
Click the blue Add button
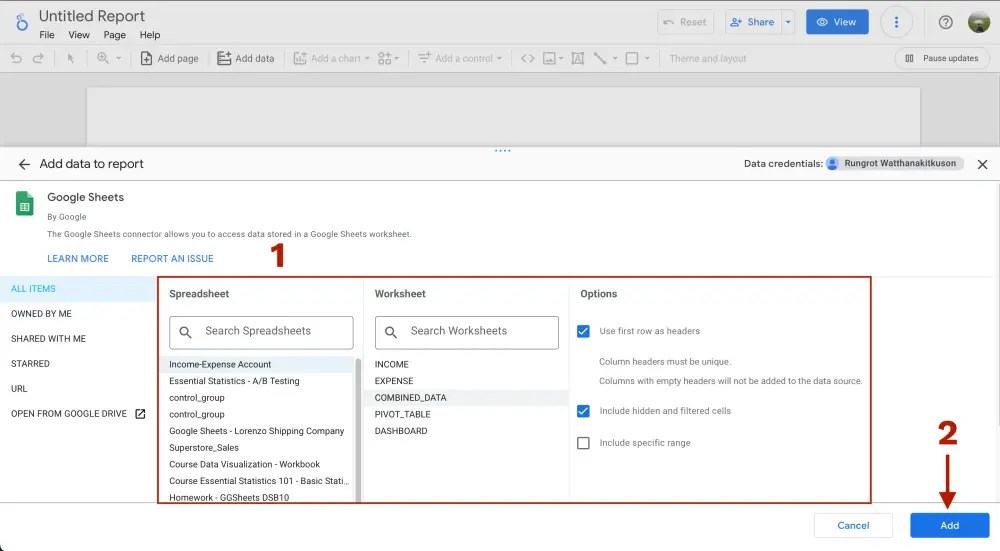949,525
